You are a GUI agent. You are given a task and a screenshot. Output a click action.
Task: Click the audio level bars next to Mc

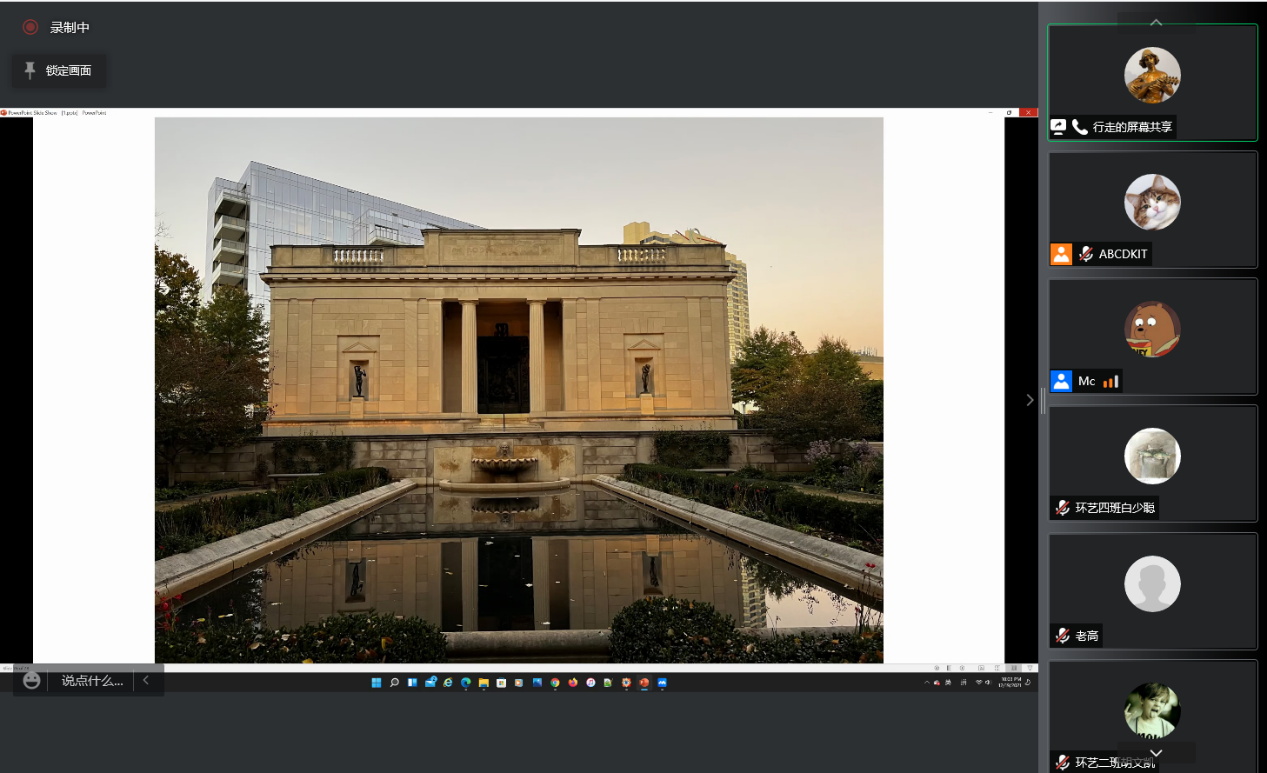[1110, 381]
